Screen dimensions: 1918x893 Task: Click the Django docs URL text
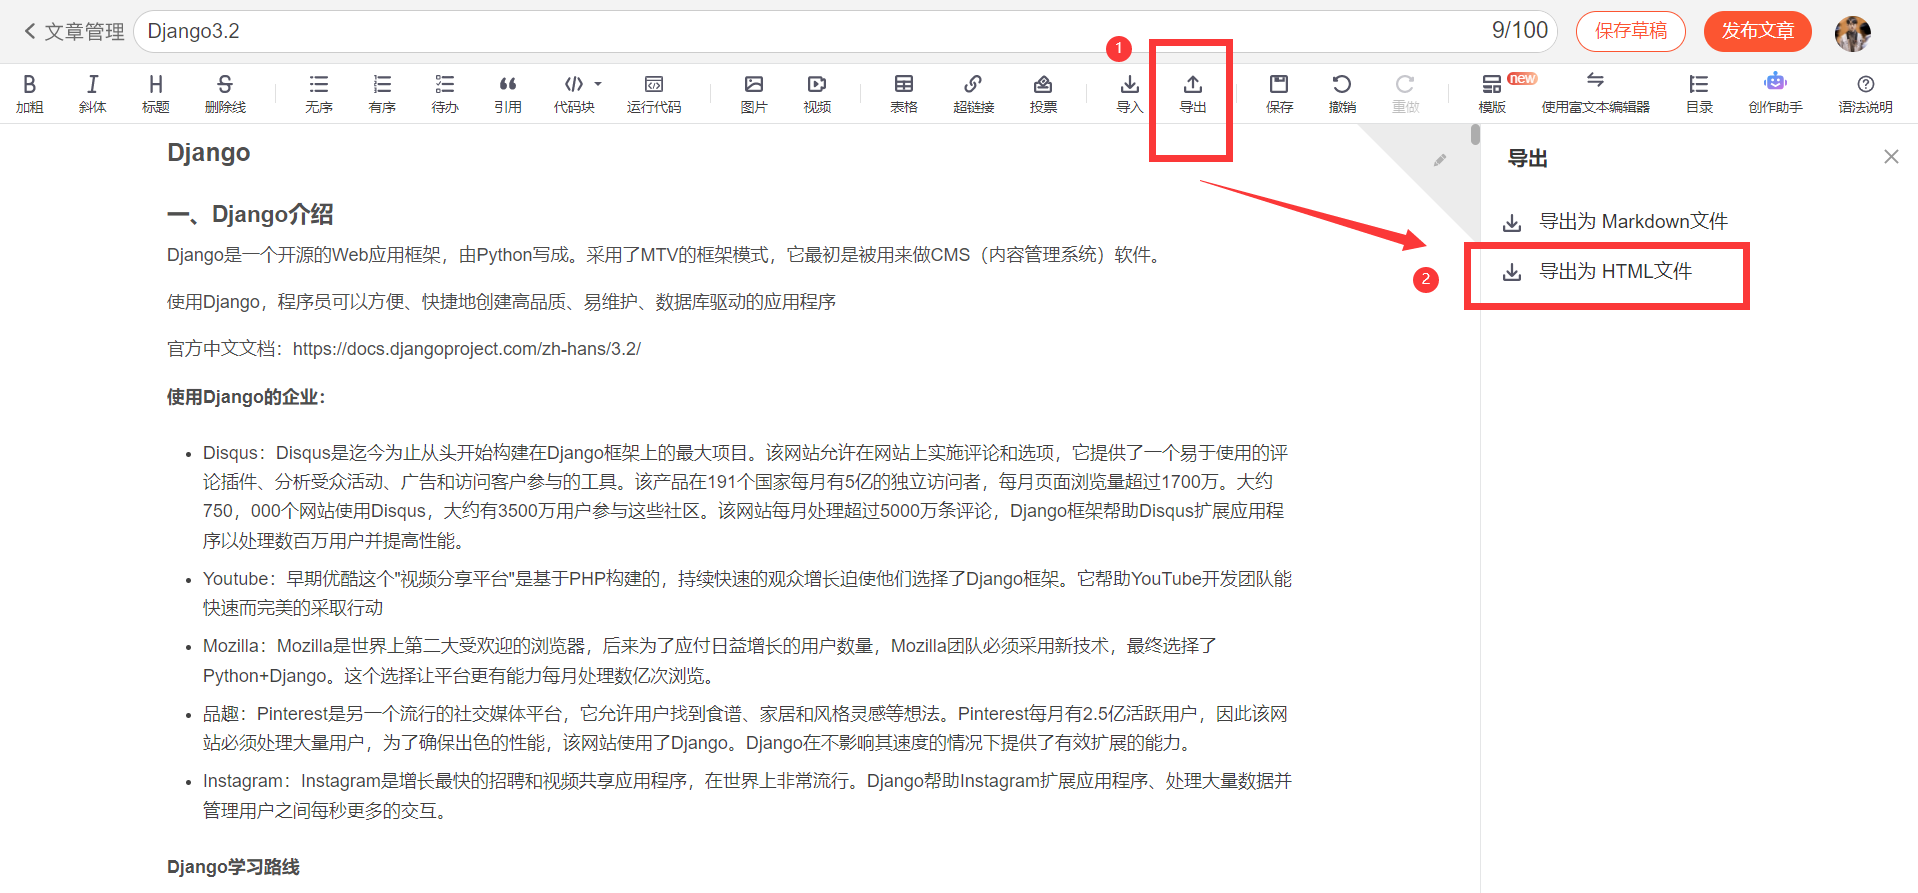click(x=467, y=349)
